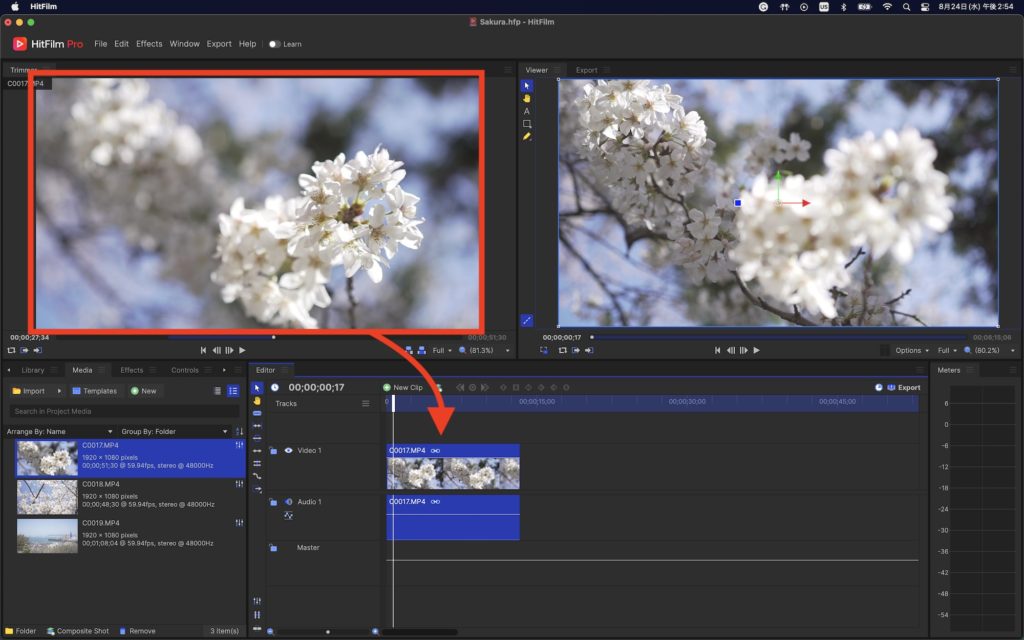
Task: Click the New Clip button
Action: 403,387
